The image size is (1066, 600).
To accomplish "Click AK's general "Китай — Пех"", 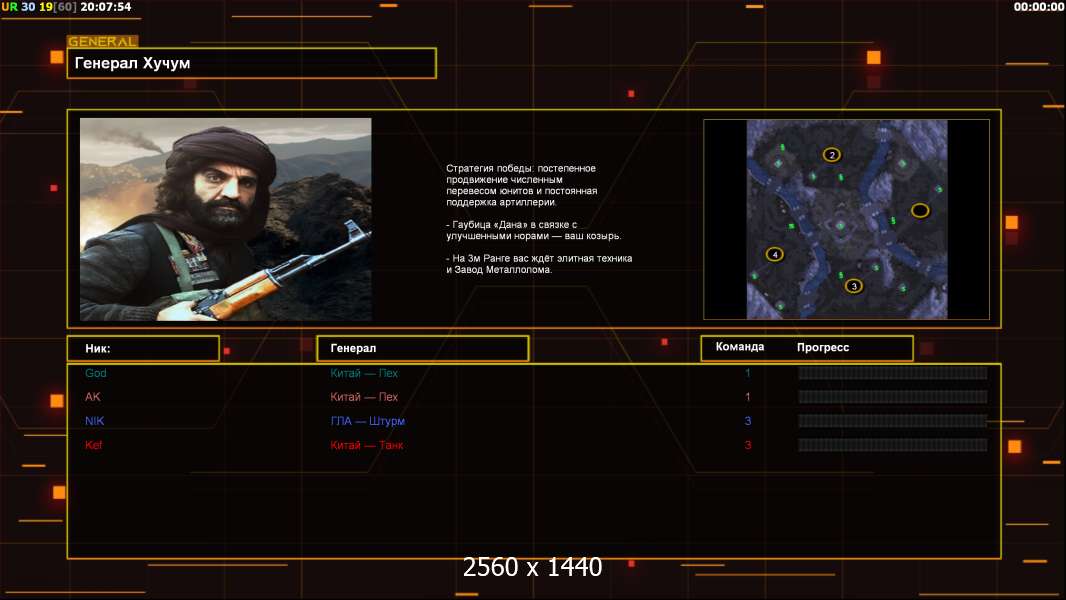I will tap(364, 397).
